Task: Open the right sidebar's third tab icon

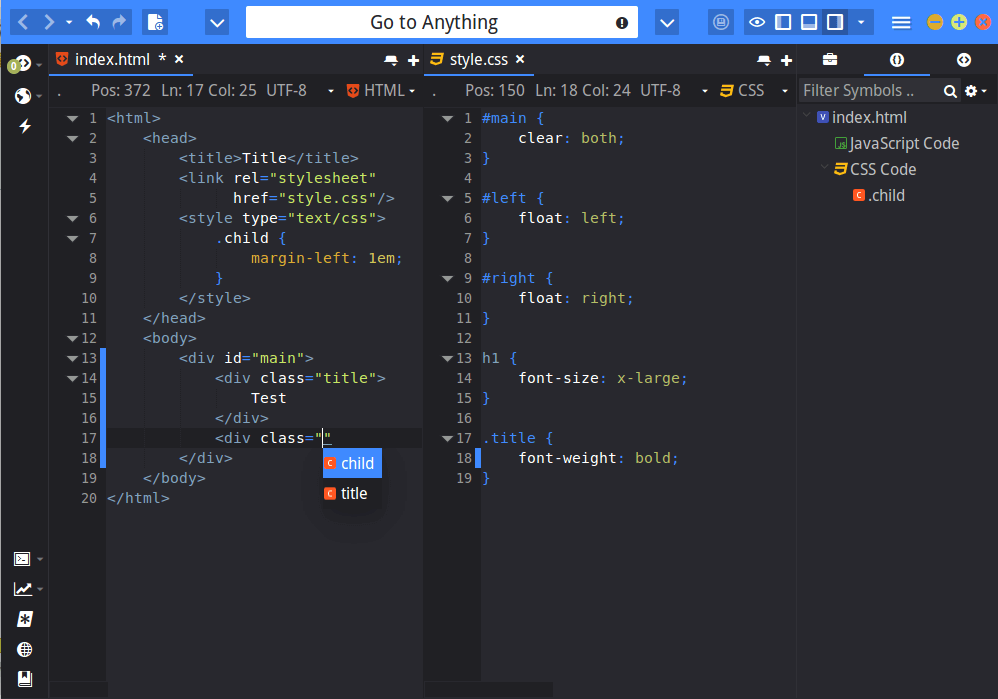Action: coord(964,60)
